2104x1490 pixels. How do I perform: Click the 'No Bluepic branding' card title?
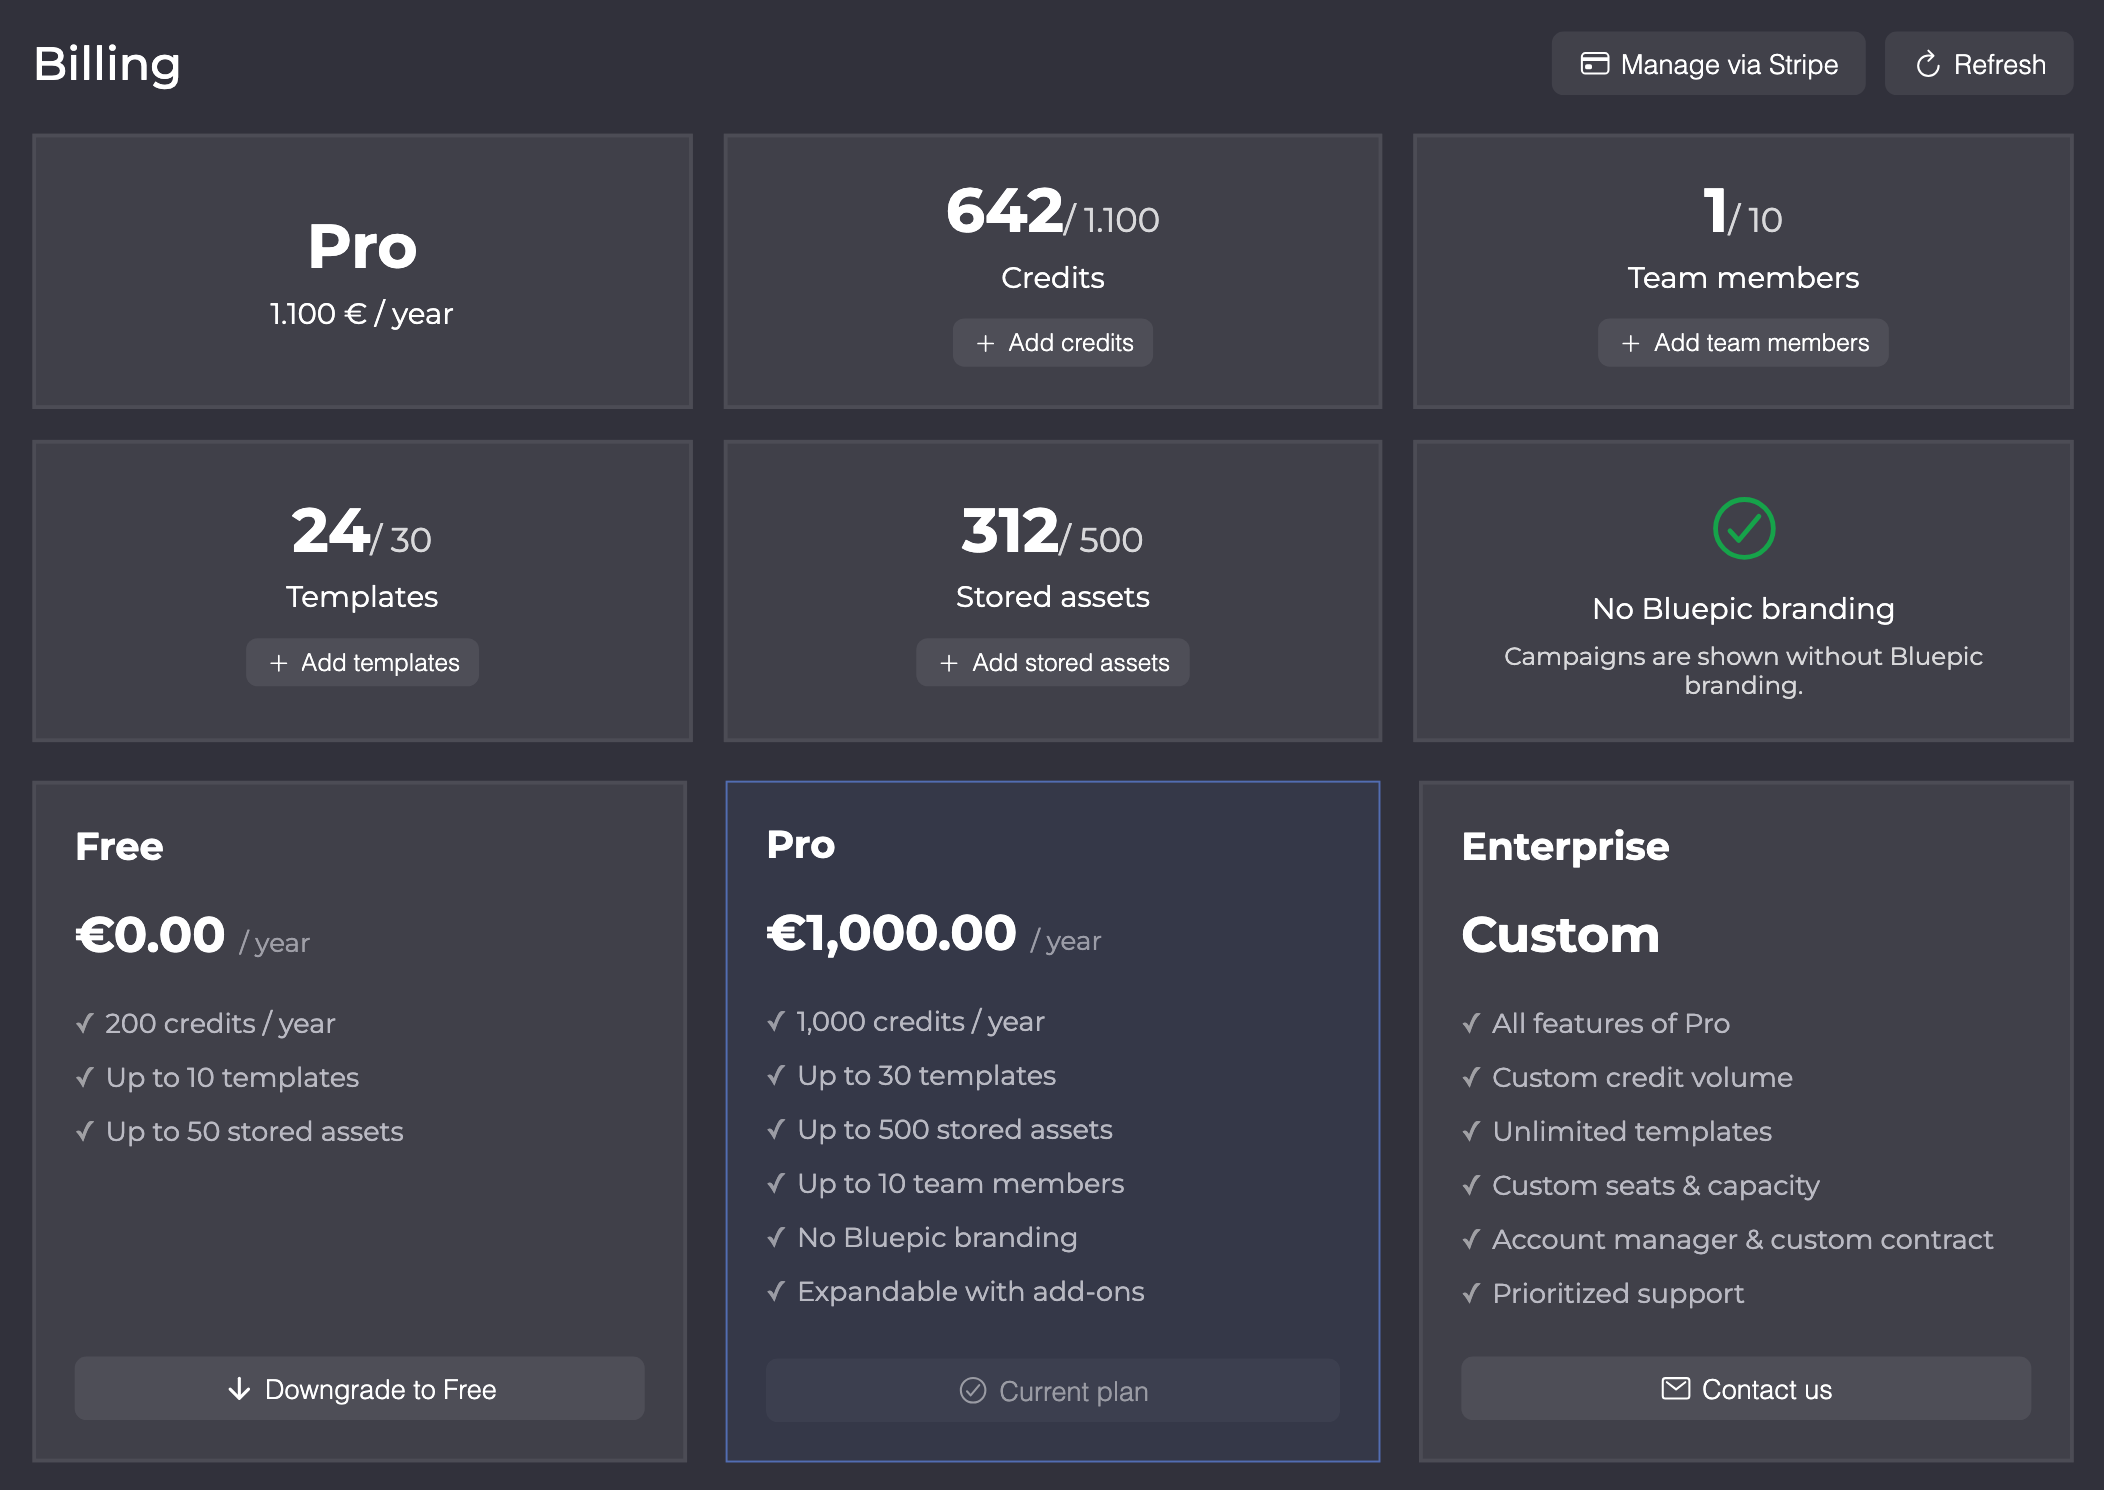[x=1743, y=609]
